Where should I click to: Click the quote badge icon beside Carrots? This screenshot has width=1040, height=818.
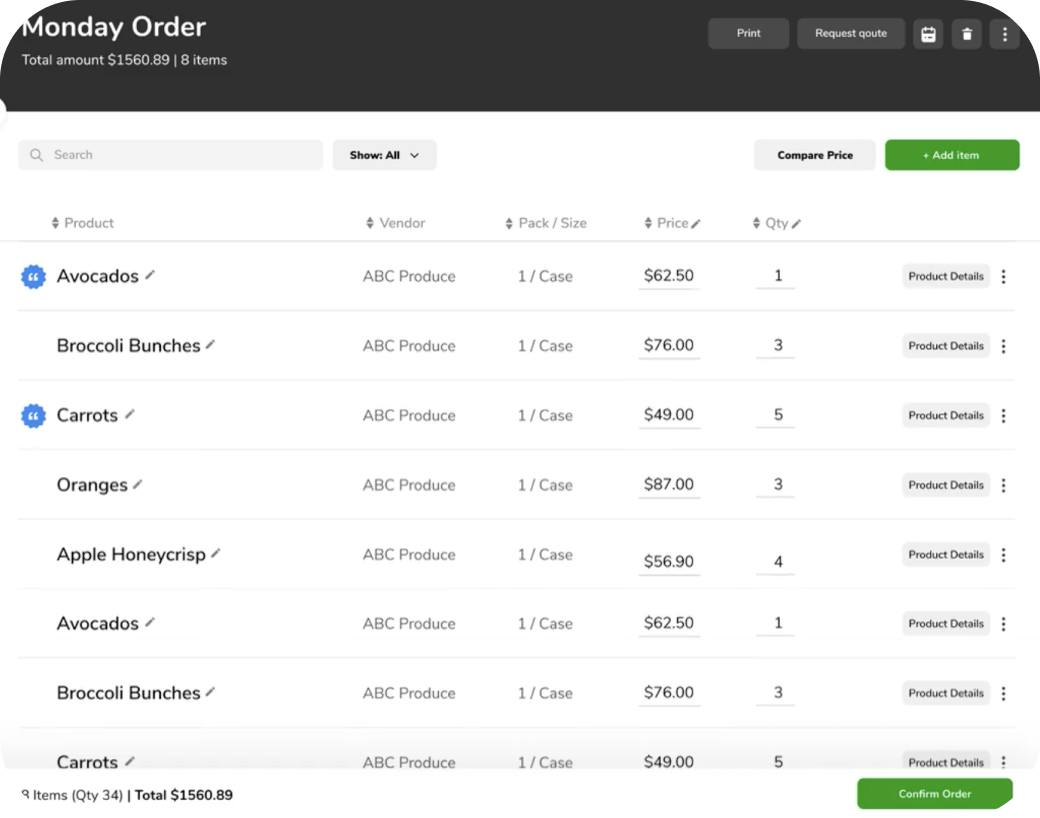[33, 416]
